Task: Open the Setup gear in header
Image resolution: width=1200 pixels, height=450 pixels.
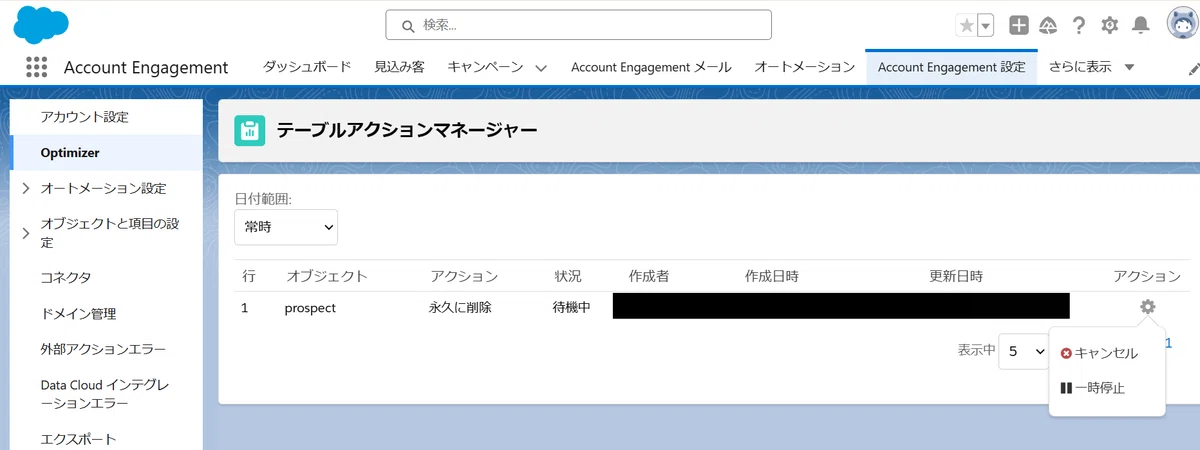Action: (1109, 26)
